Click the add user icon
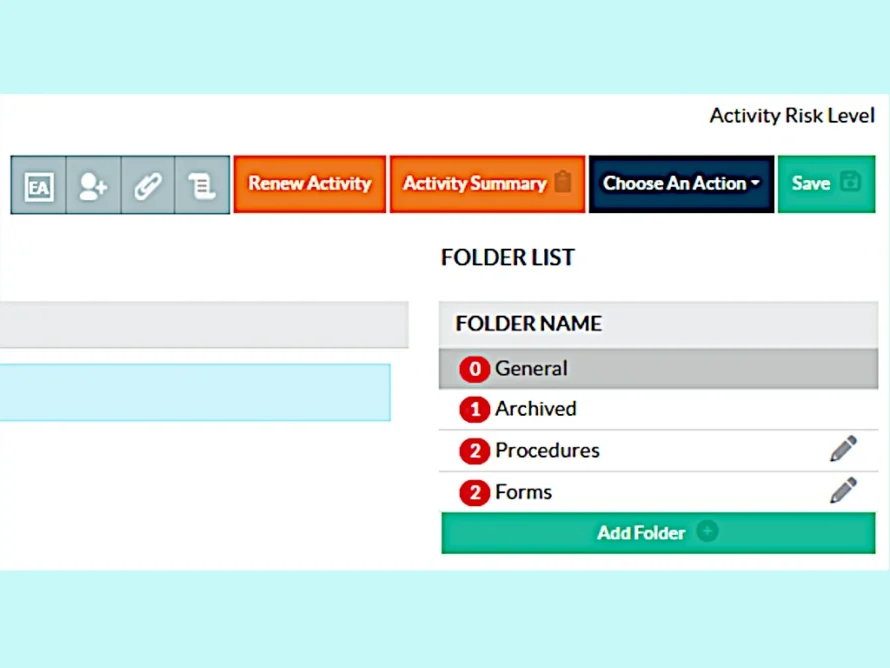 point(93,185)
